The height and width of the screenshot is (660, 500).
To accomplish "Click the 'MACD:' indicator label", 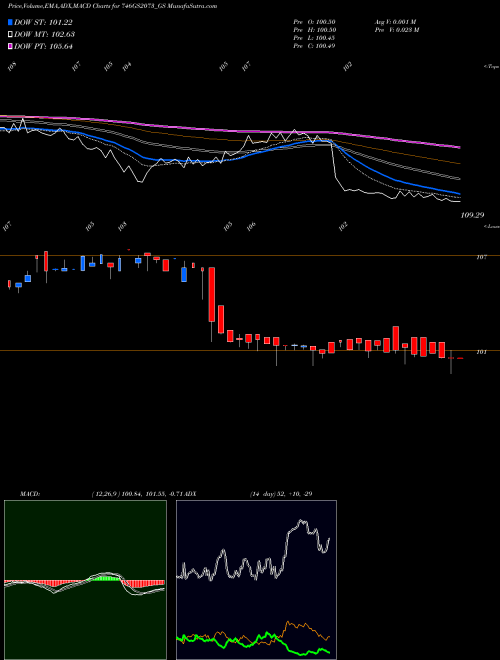I will (x=30, y=494).
